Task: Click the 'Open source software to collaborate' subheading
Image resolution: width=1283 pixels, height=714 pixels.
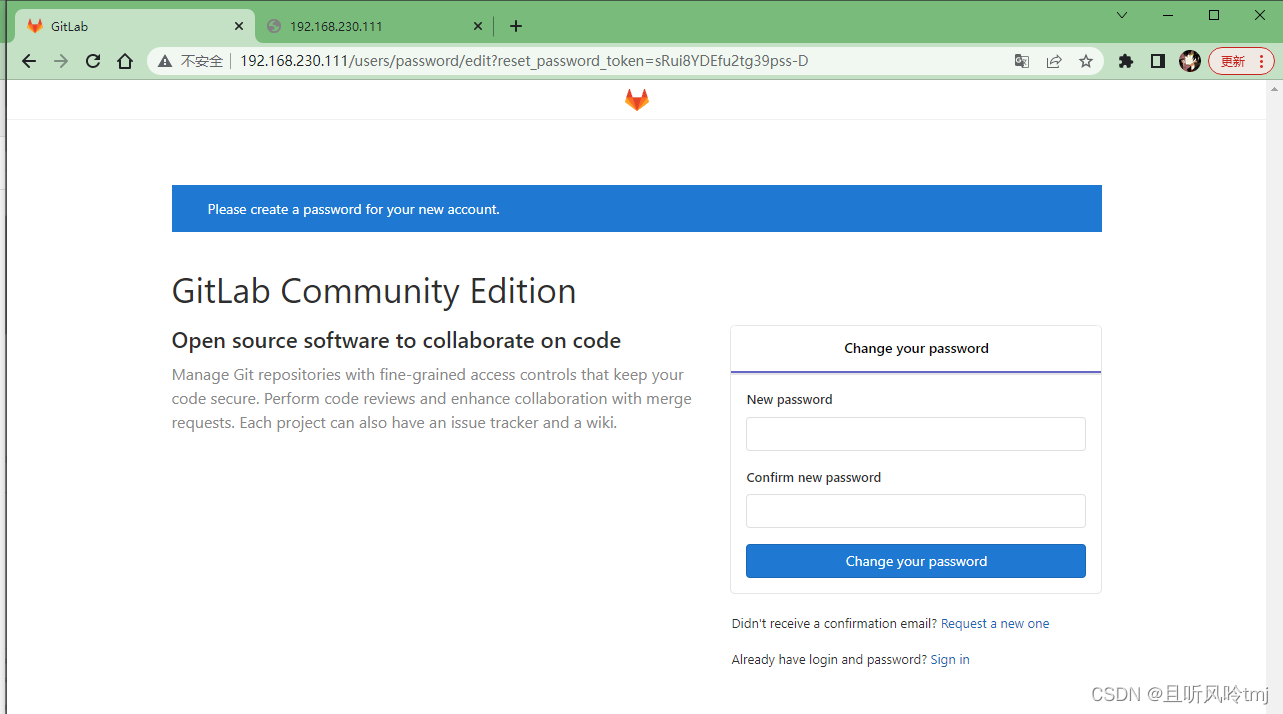Action: pyautogui.click(x=396, y=341)
